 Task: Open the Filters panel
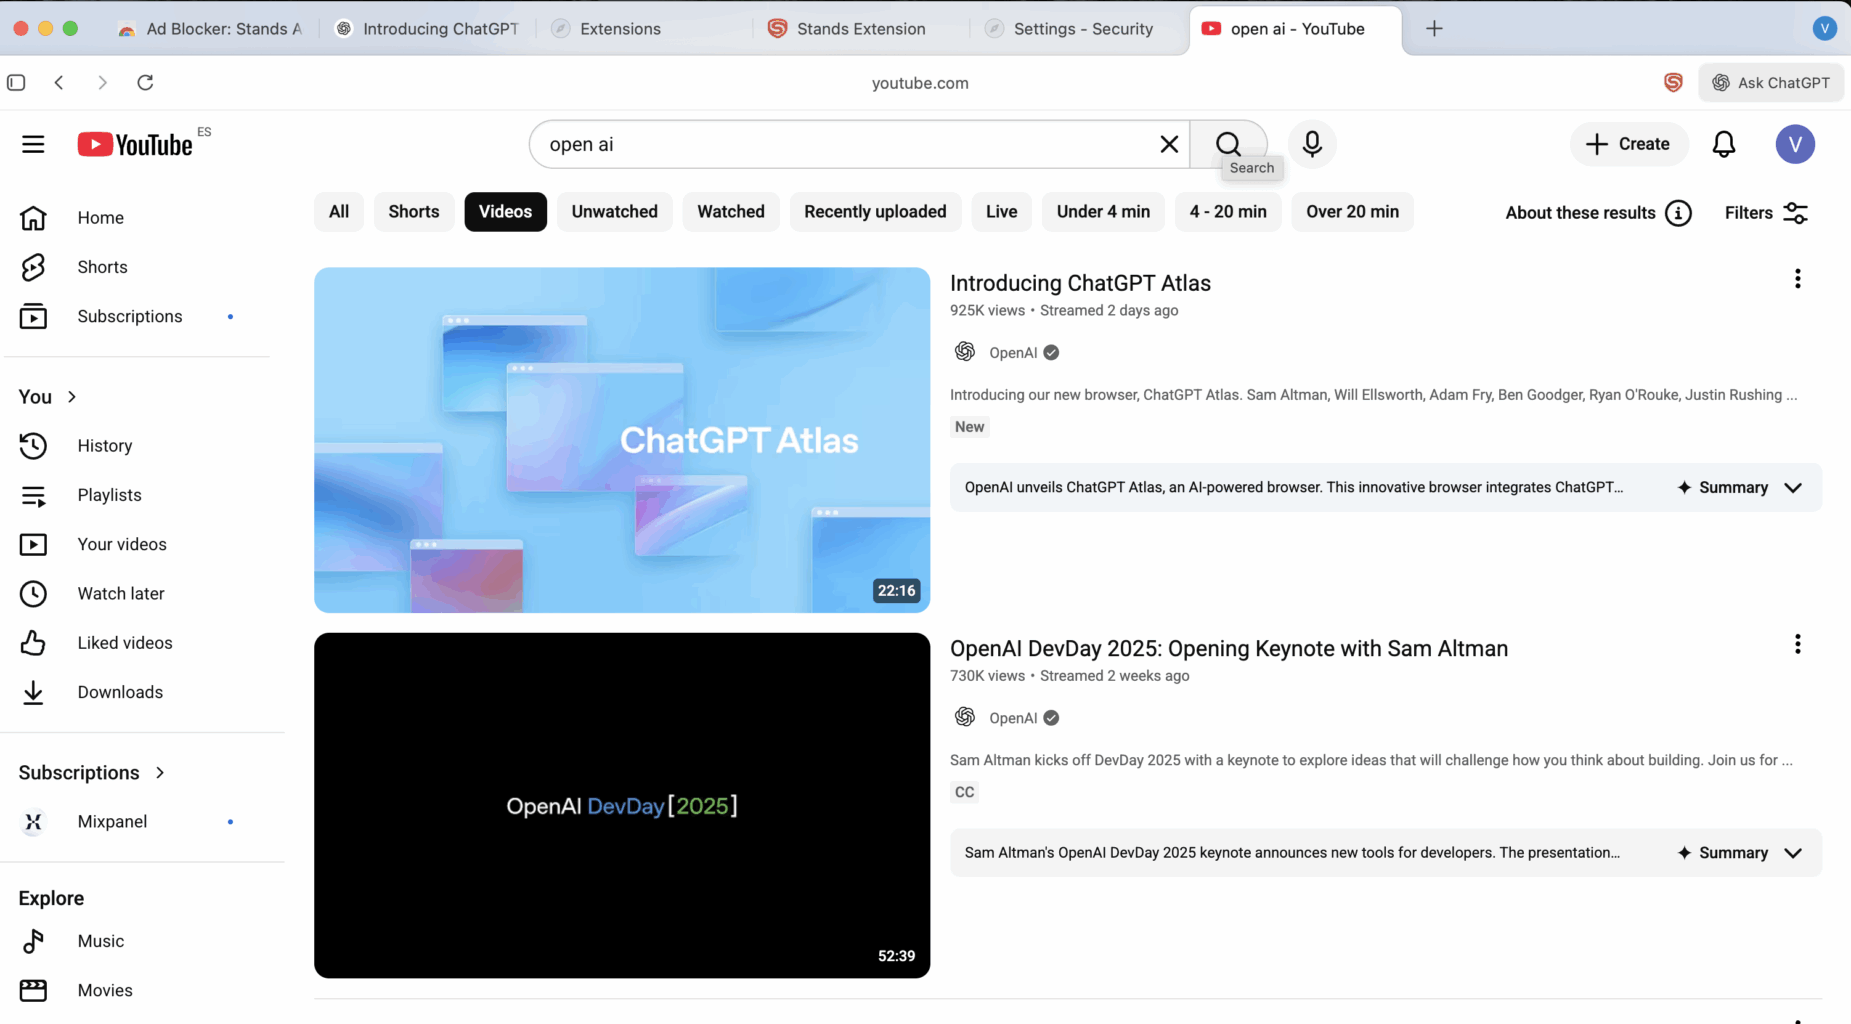click(x=1766, y=213)
